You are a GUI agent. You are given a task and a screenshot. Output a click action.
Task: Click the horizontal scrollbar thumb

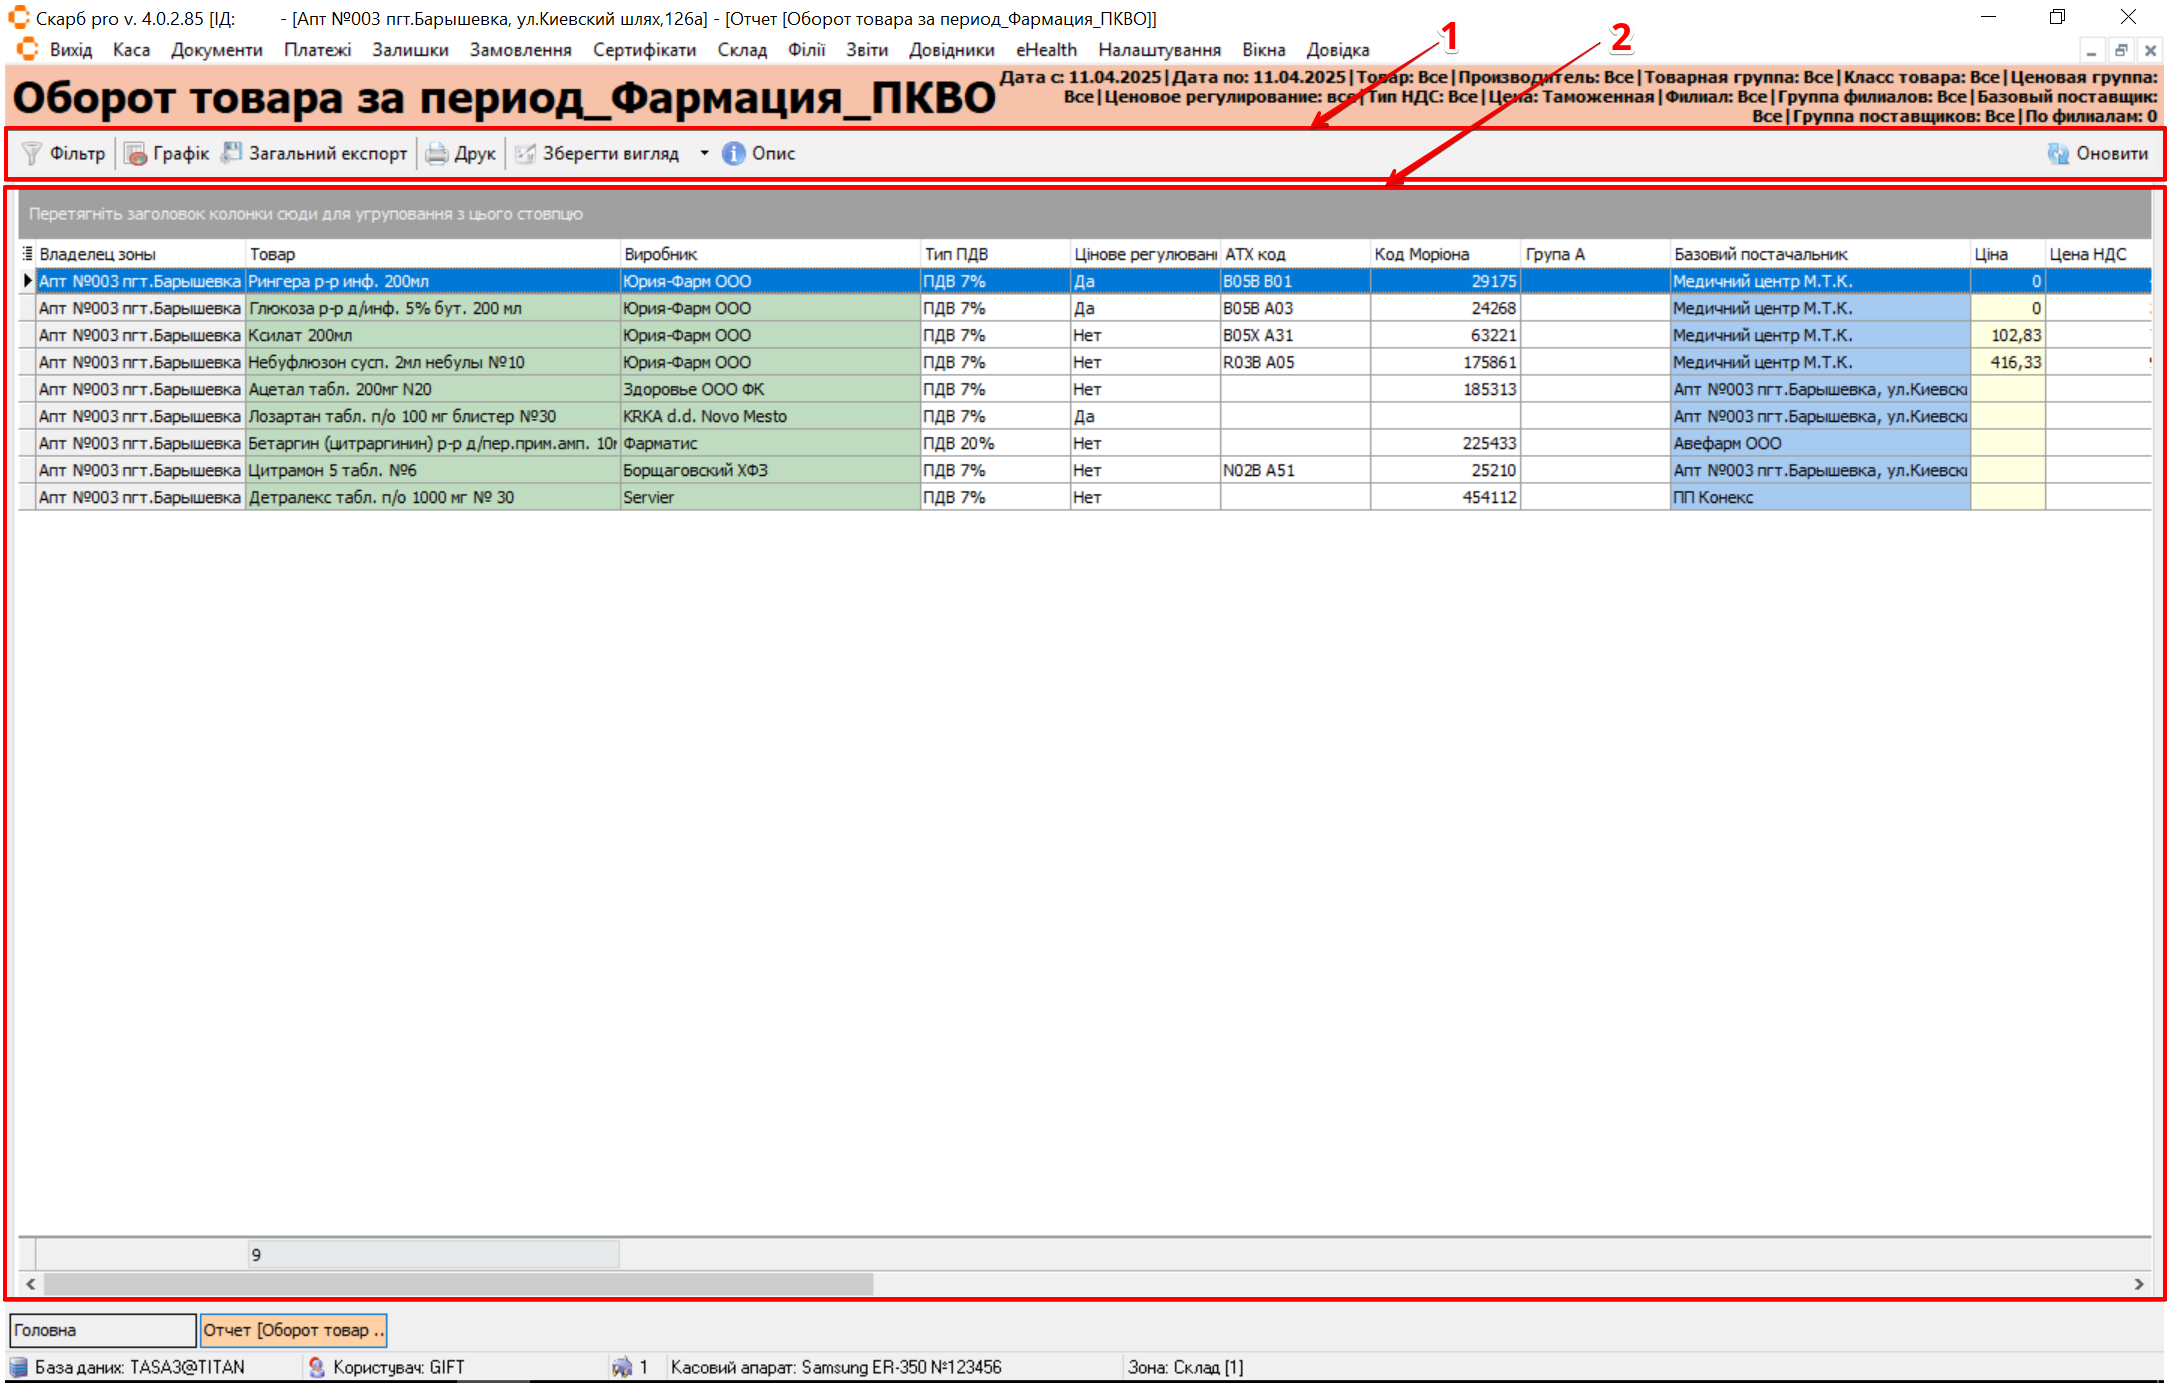458,1283
